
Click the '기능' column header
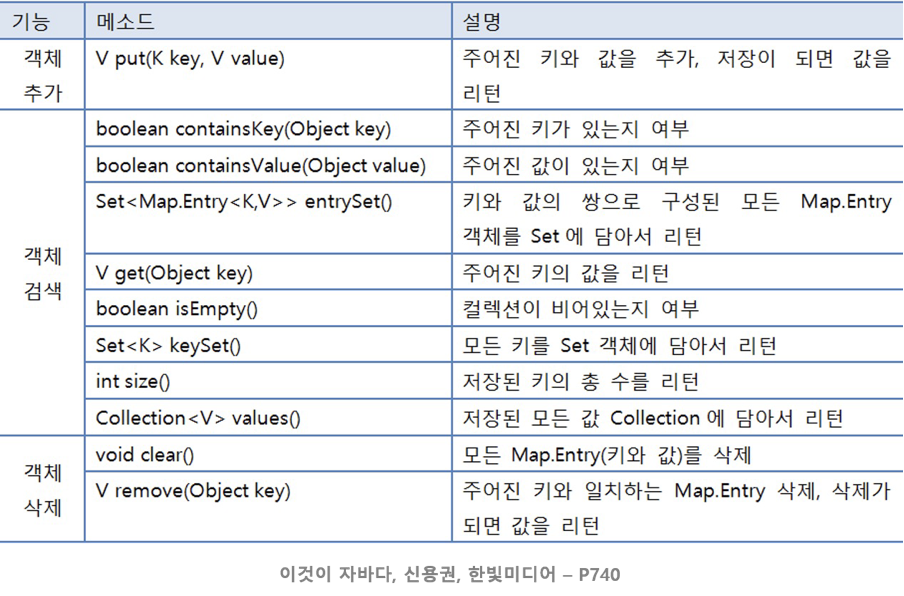(x=42, y=21)
